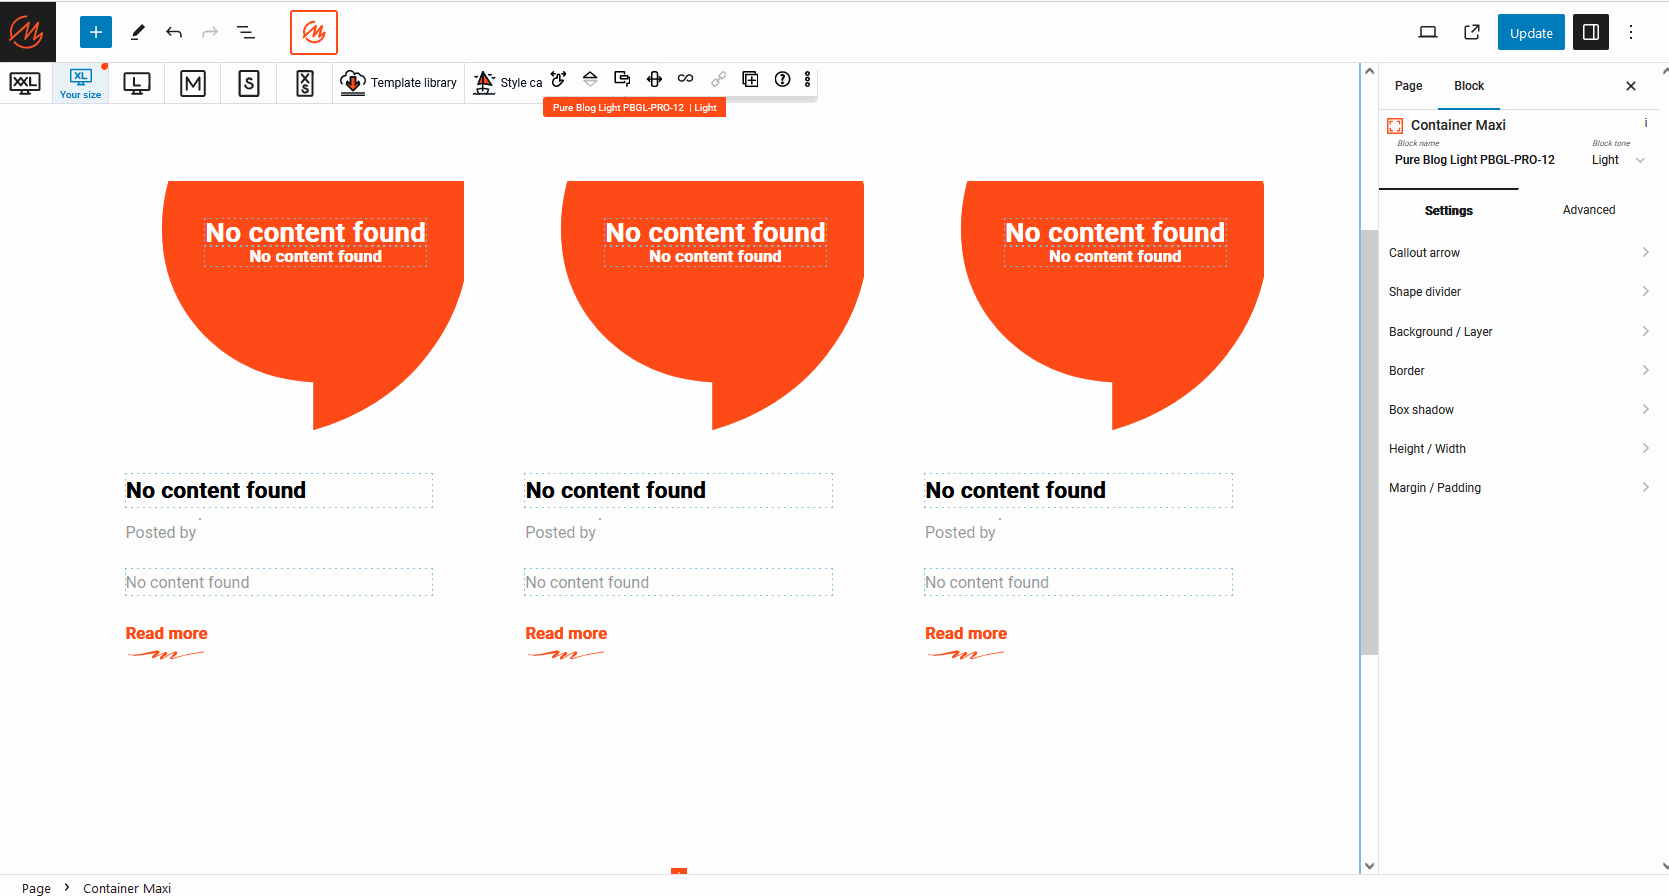Image resolution: width=1669 pixels, height=896 pixels.
Task: Close the settings sidebar
Action: [x=1631, y=86]
